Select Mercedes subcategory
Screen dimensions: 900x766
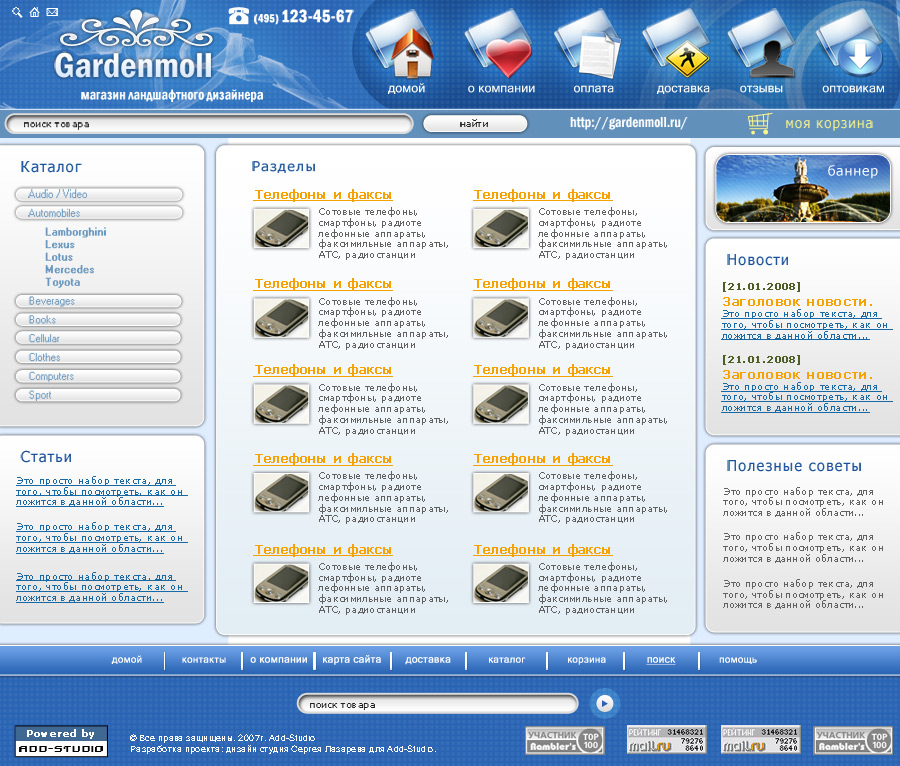[x=69, y=270]
